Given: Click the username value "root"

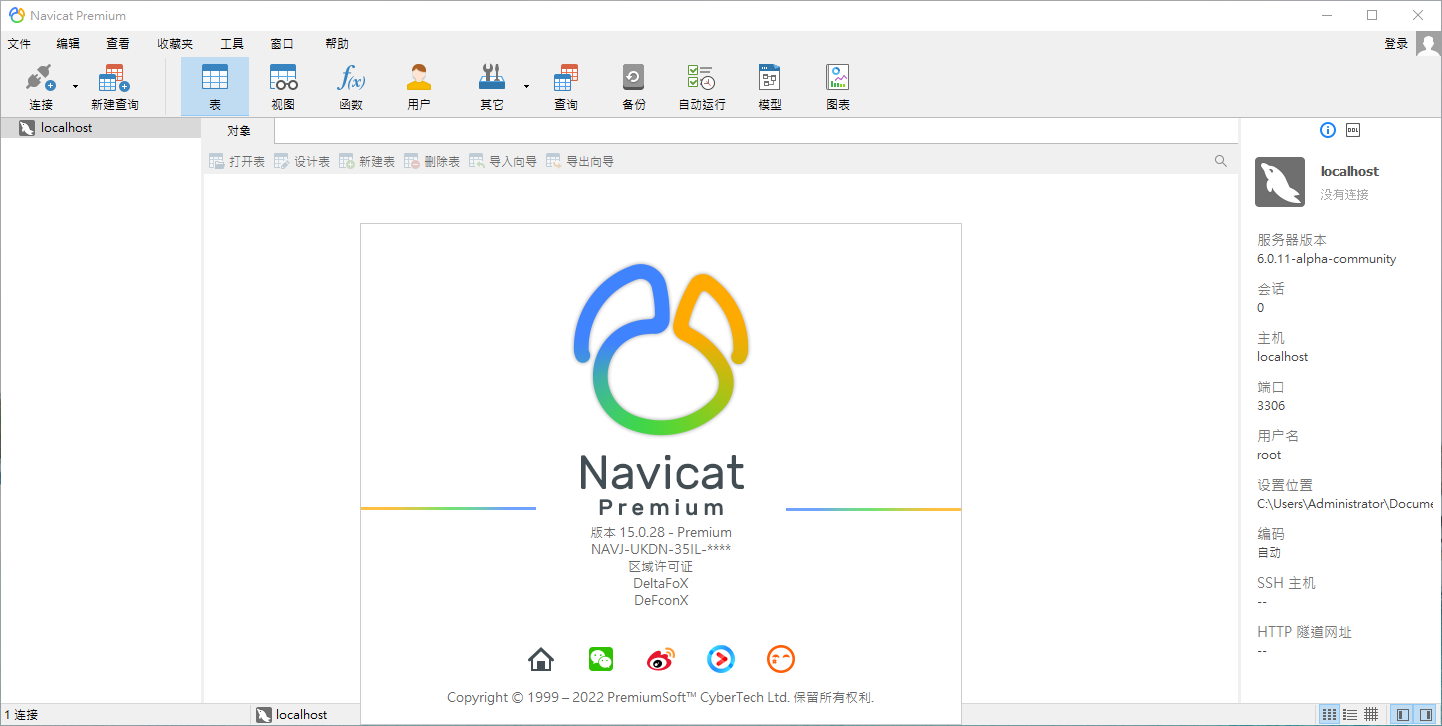Looking at the screenshot, I should [x=1269, y=455].
